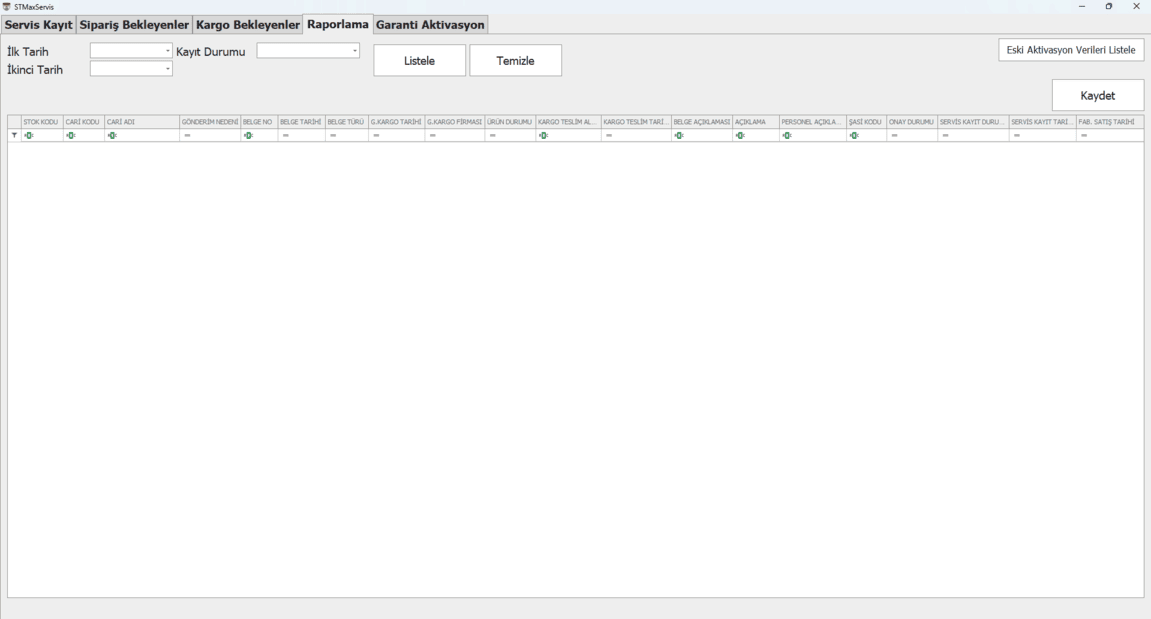Open the FAB. SATIŞ TARİHİ equals filter icon
The height and width of the screenshot is (619, 1151).
pyautogui.click(x=1083, y=135)
